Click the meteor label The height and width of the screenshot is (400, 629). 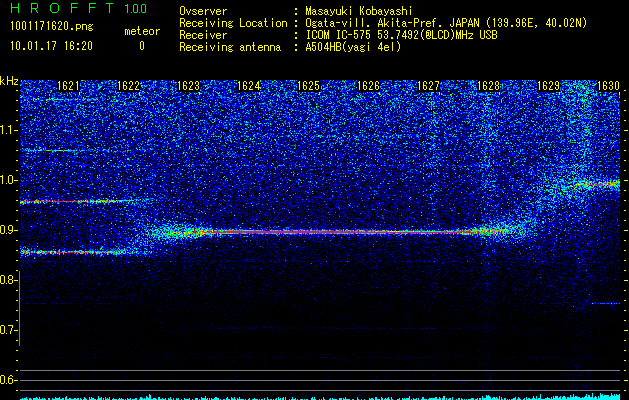[x=142, y=31]
